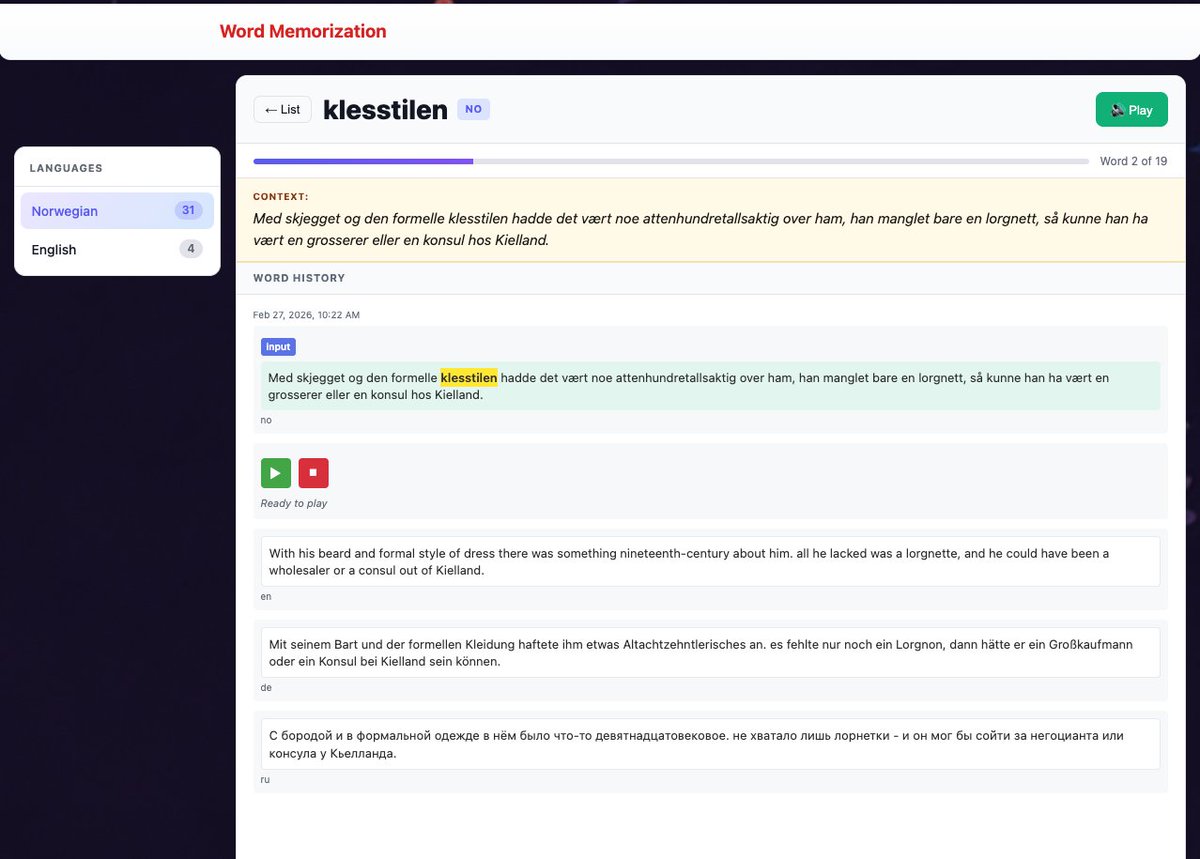This screenshot has height=859, width=1200.
Task: Click the italic context sentence
Action: tap(700, 229)
